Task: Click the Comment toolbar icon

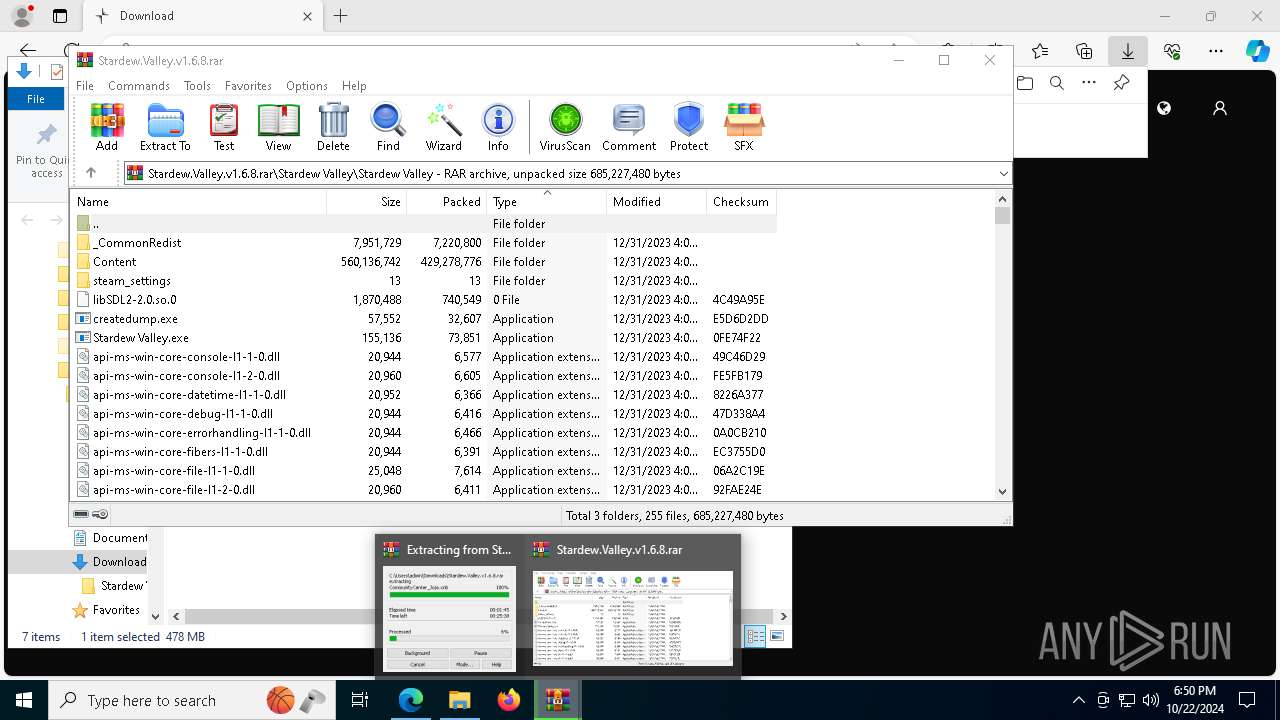Action: coord(628,127)
